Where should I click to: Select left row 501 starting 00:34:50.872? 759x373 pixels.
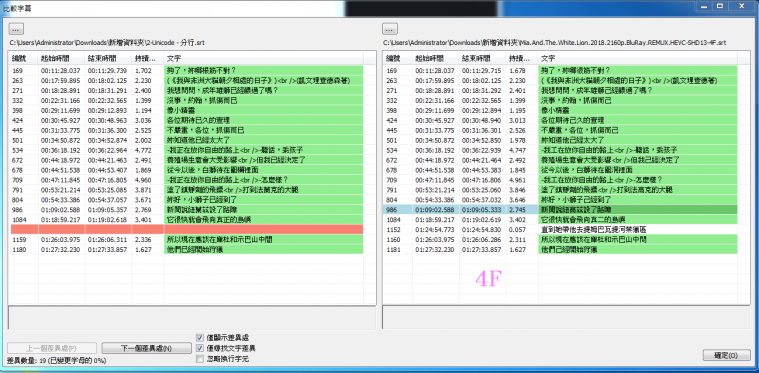click(x=186, y=140)
